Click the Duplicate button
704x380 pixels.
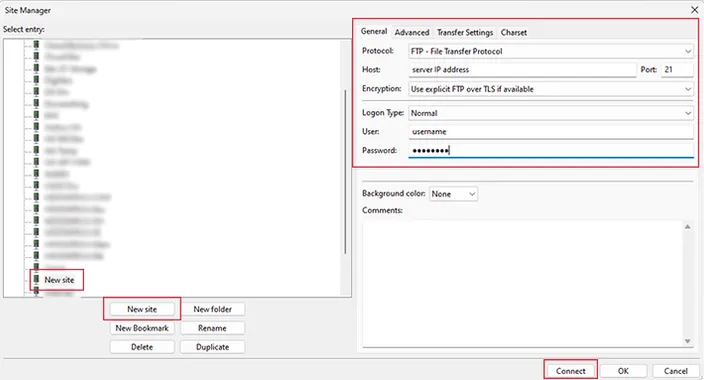click(212, 347)
